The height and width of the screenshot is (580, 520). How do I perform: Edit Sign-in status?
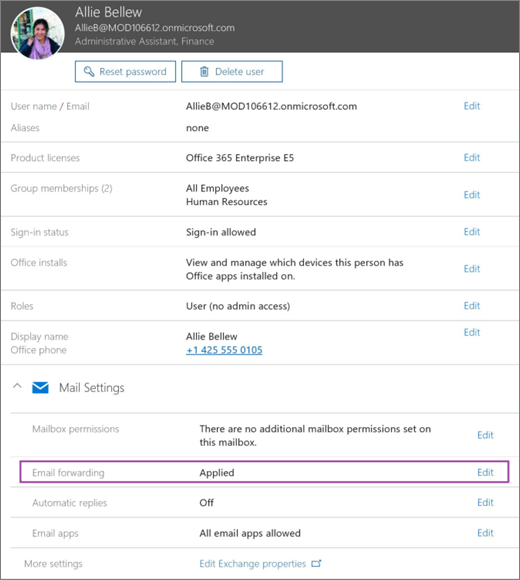pyautogui.click(x=472, y=232)
